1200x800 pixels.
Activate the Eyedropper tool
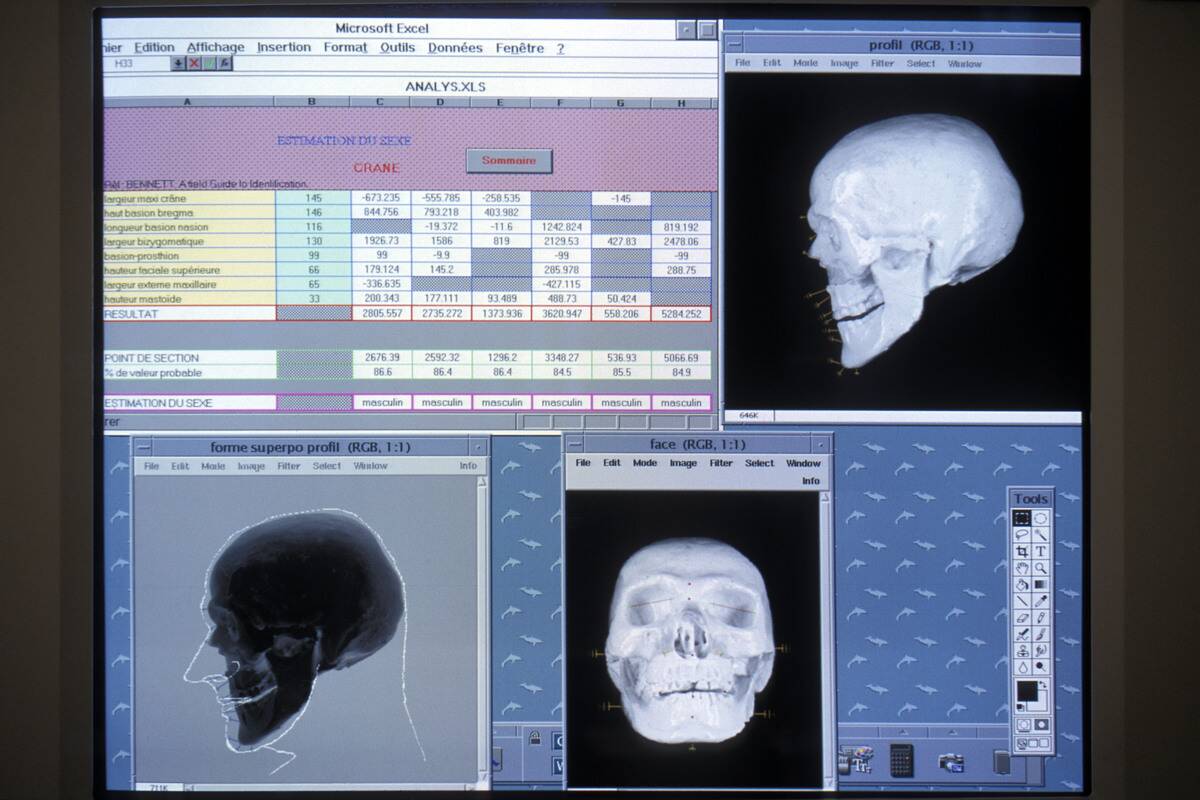(x=1041, y=601)
